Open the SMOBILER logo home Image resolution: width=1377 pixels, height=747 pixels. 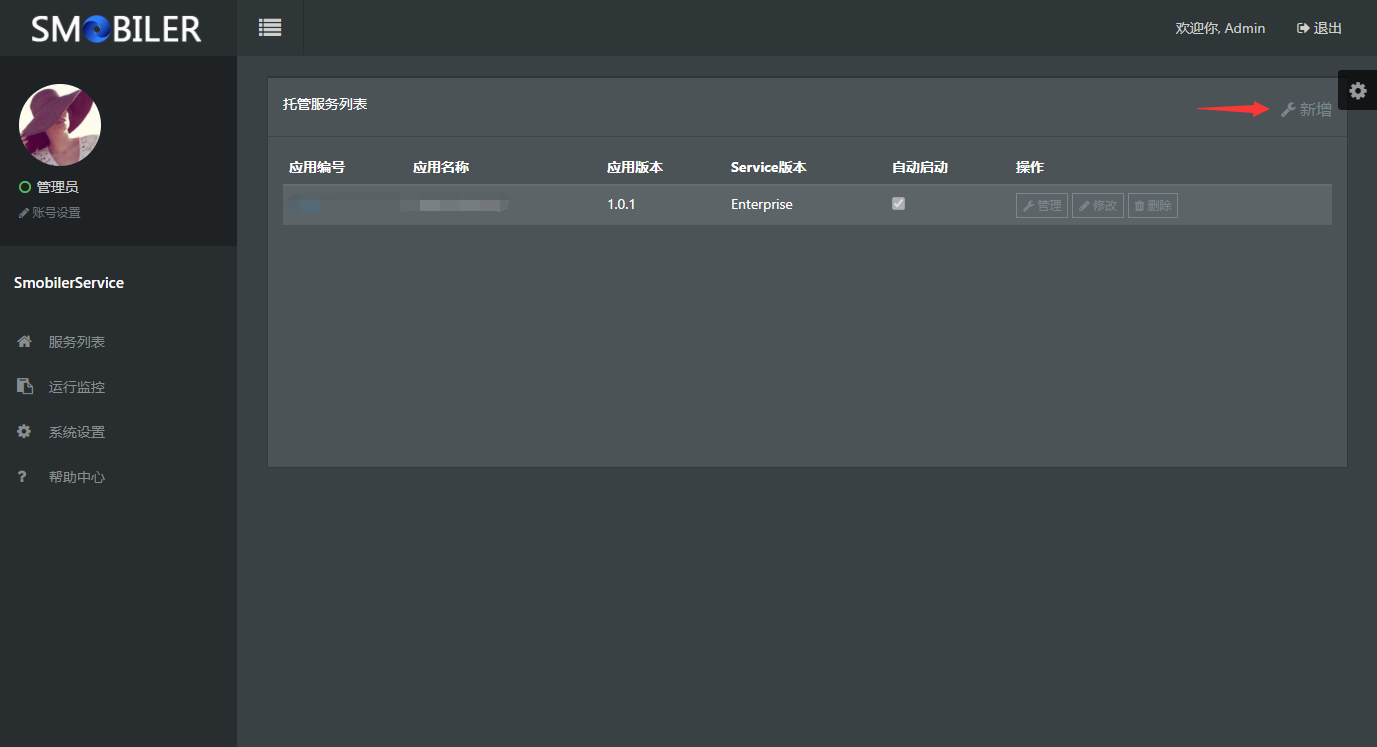(x=116, y=28)
